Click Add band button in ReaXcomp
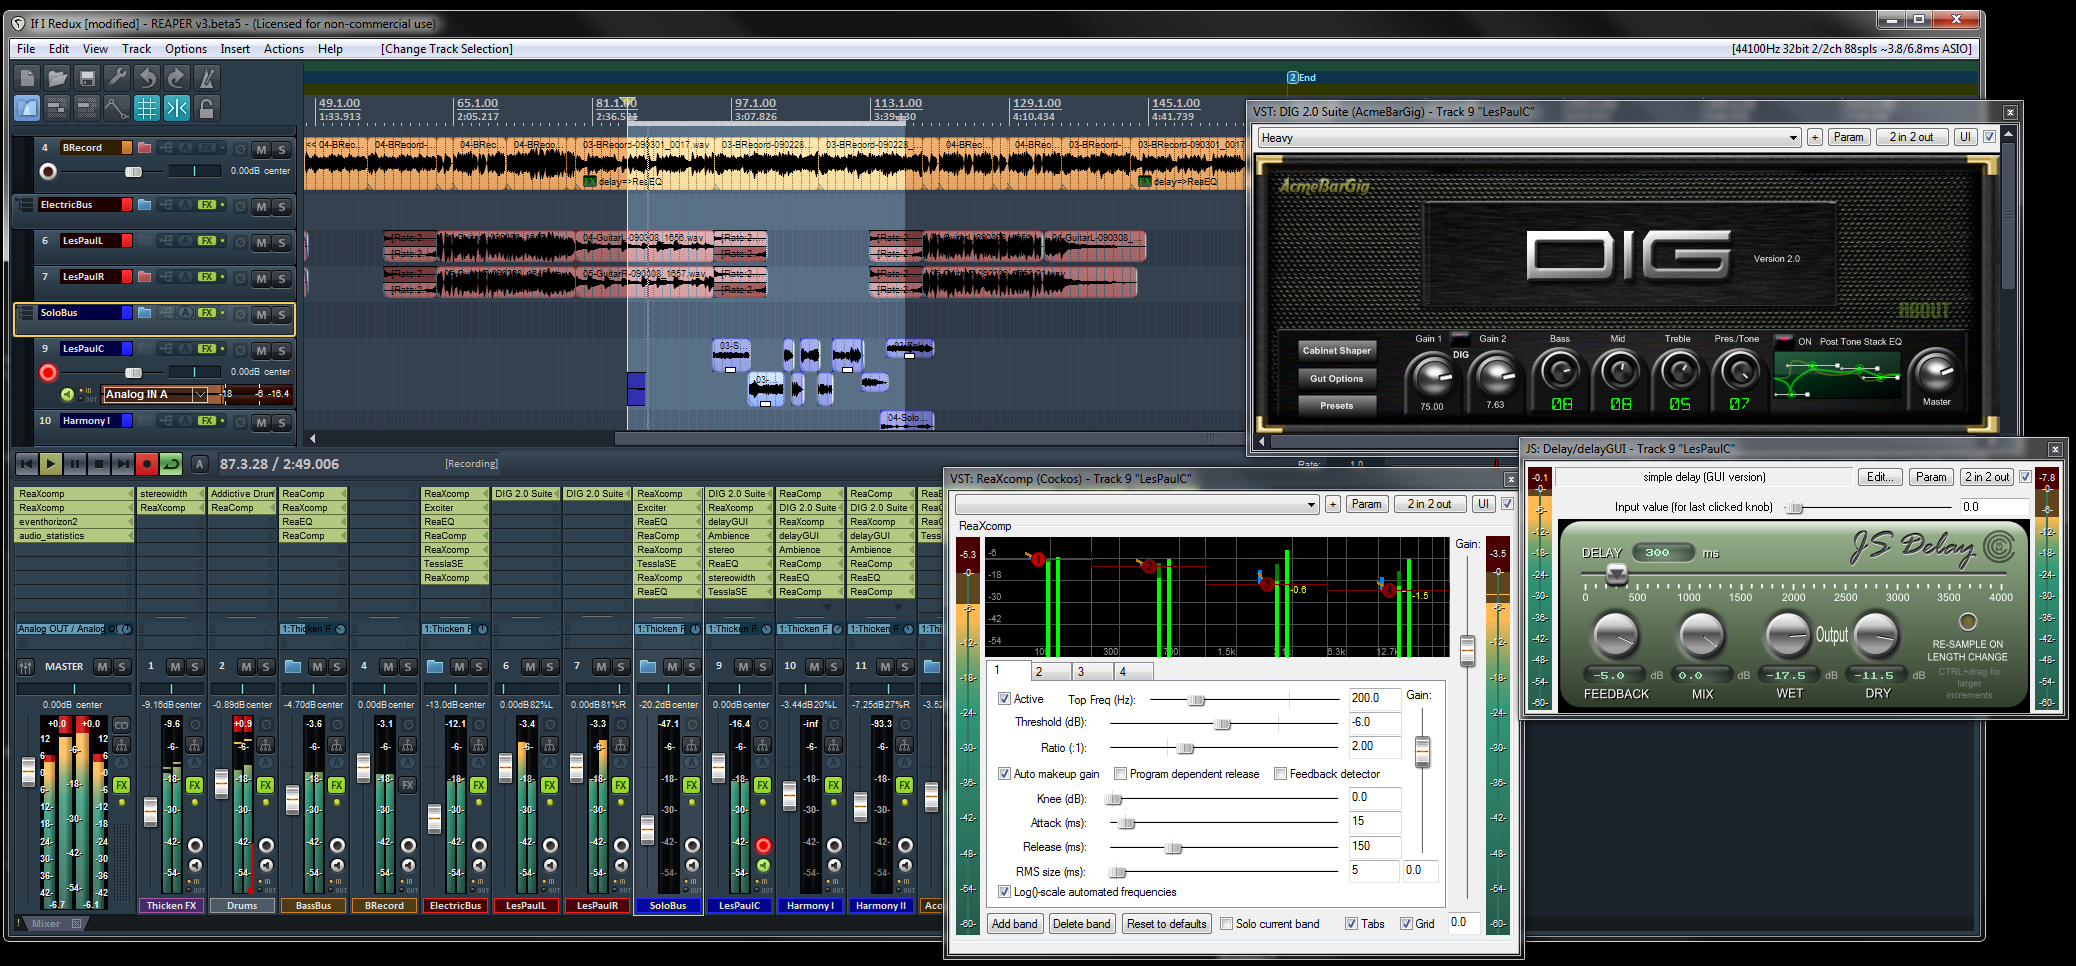 [x=1014, y=924]
